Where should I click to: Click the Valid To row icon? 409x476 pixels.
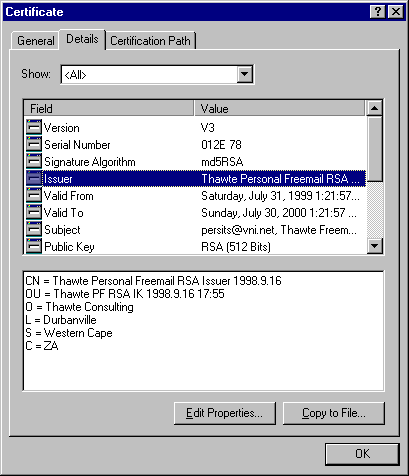34,212
